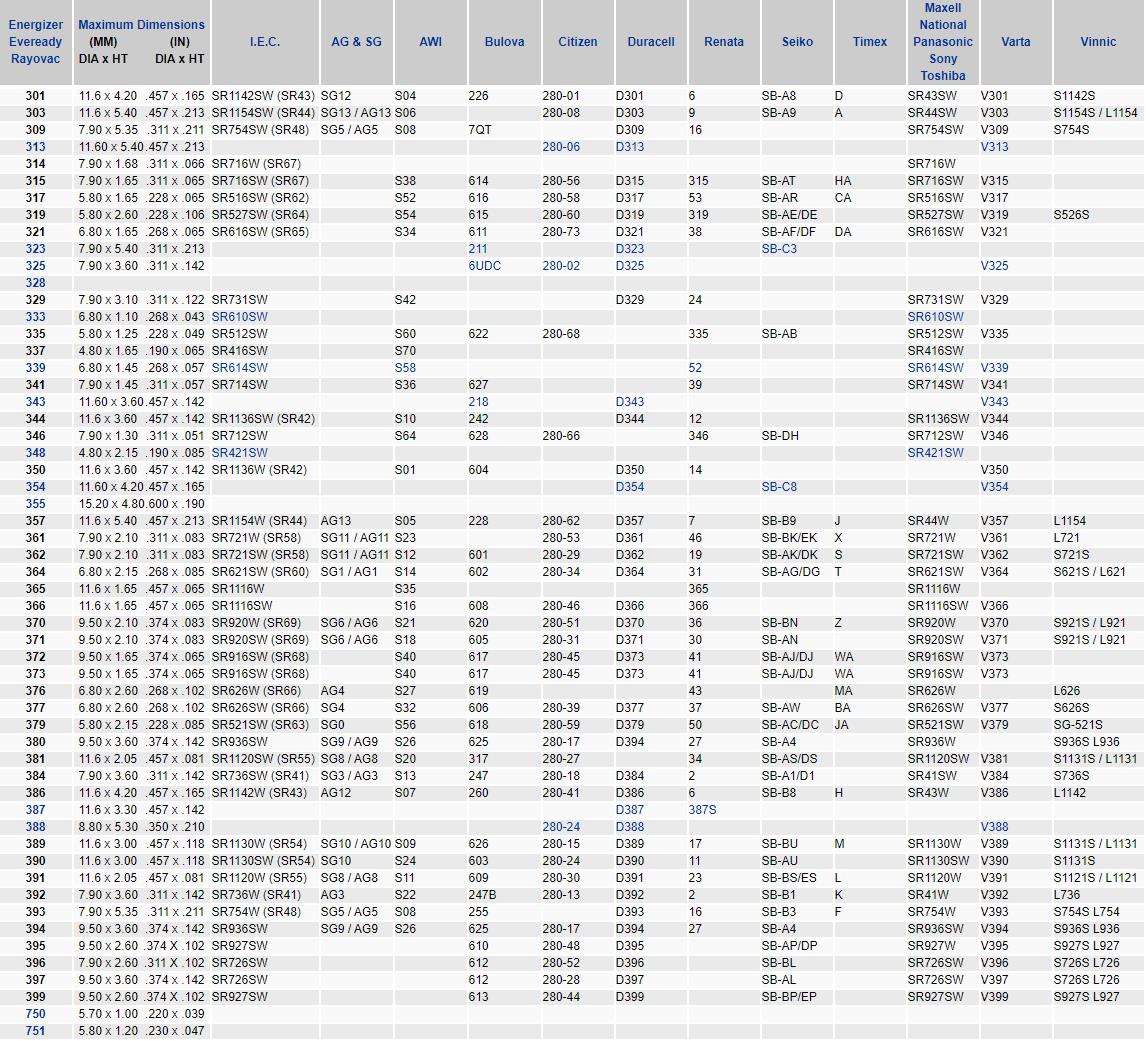1146x1041 pixels.
Task: Select AG & SG cell 'SG10 / AG10'
Action: click(355, 844)
